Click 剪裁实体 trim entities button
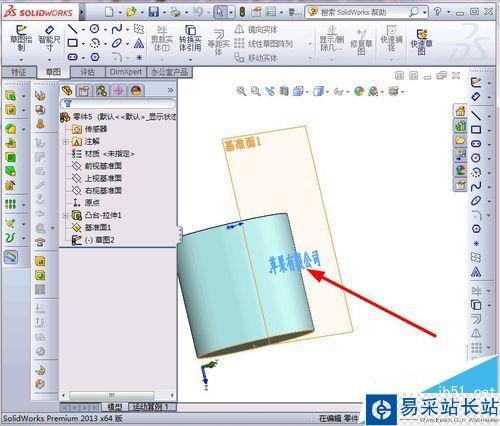 pos(162,38)
